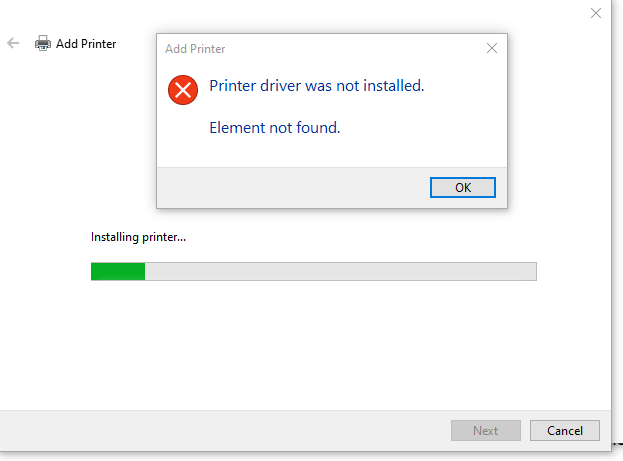Click the 'Add Printer' wizard heading text
Image resolution: width=623 pixels, height=461 pixels.
86,44
